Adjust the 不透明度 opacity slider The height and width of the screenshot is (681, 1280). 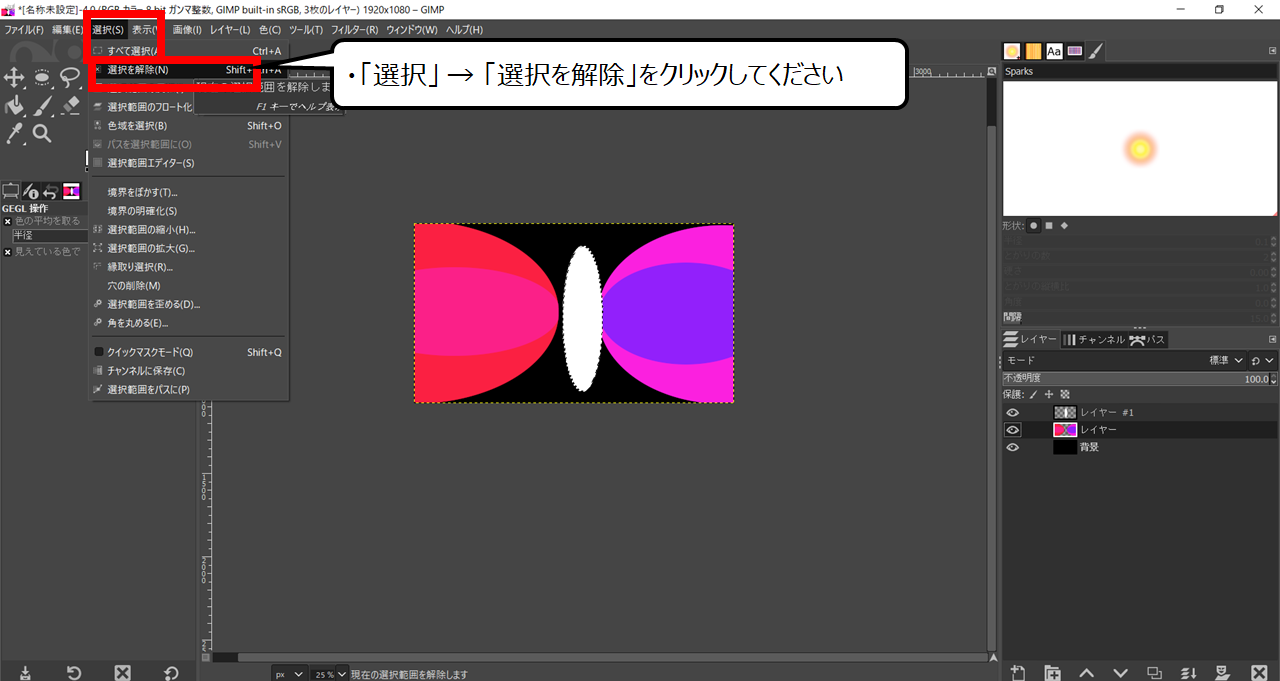pos(1134,378)
